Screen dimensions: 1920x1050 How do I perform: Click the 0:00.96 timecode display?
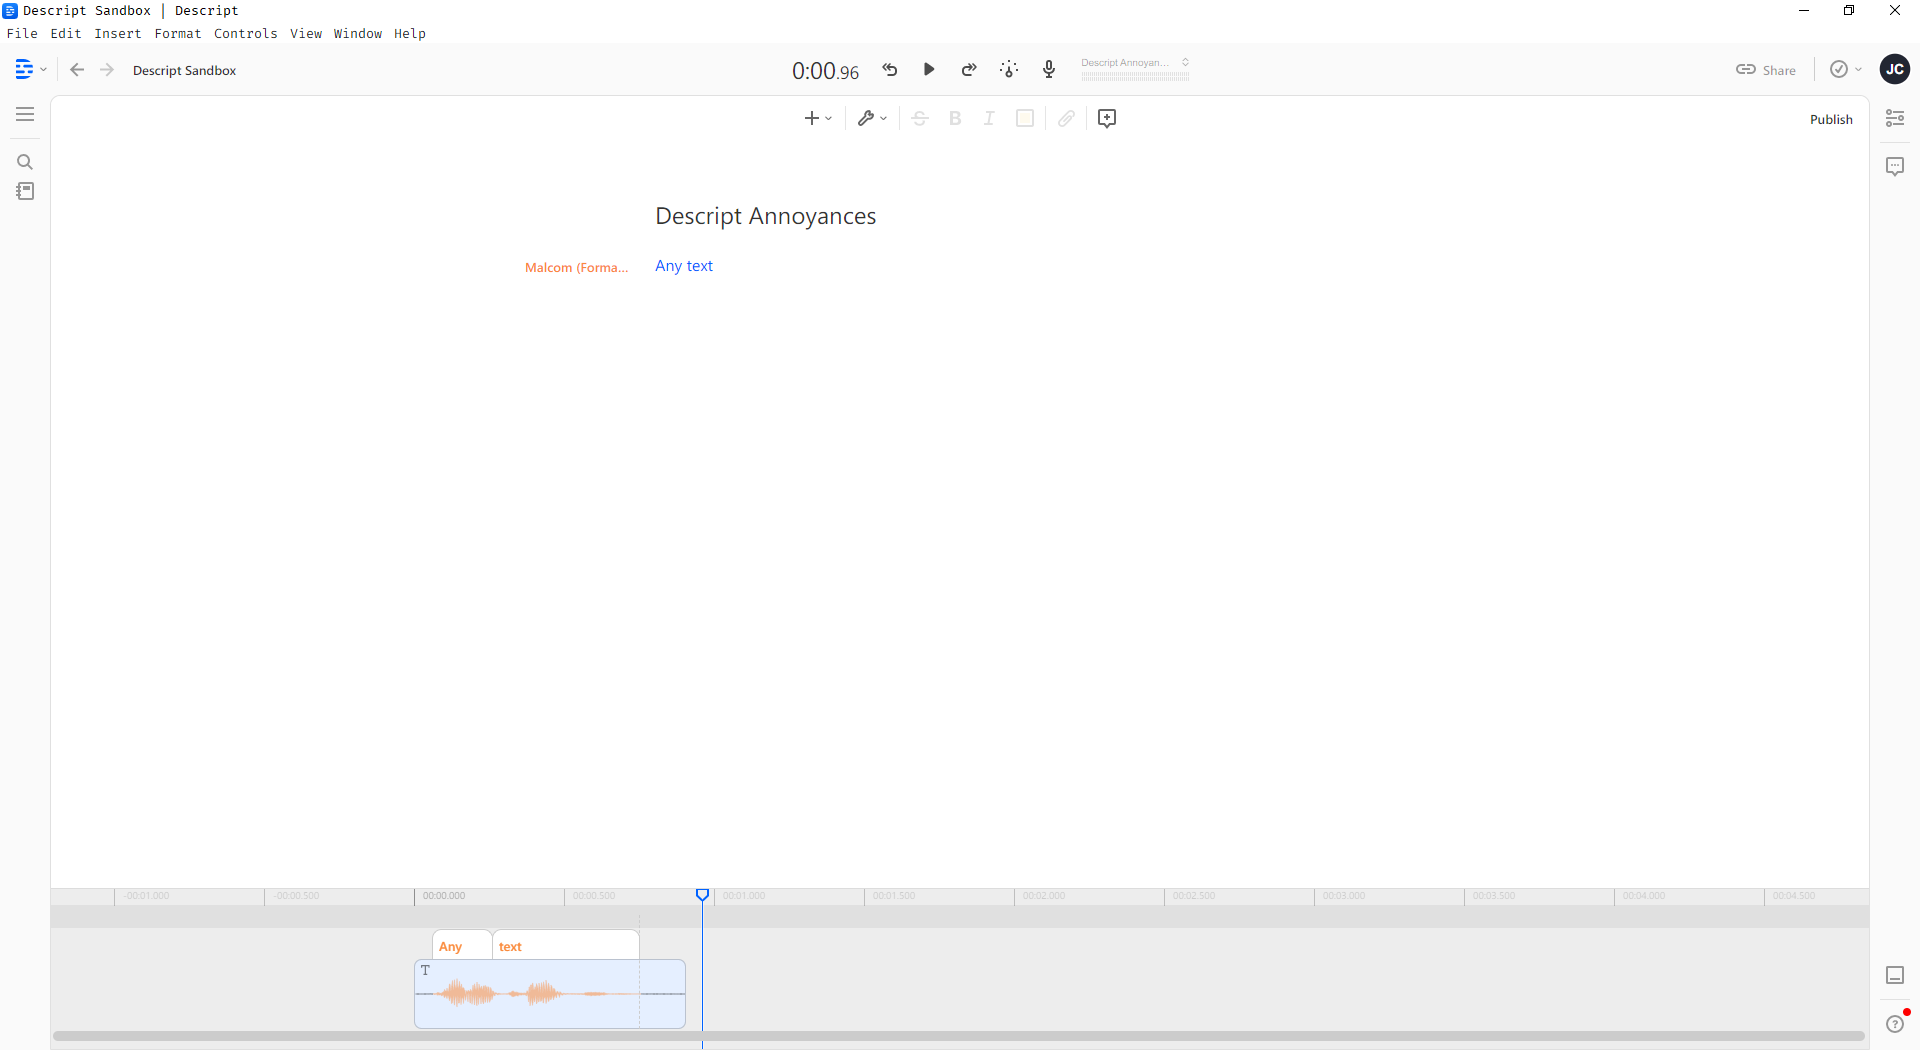[825, 71]
